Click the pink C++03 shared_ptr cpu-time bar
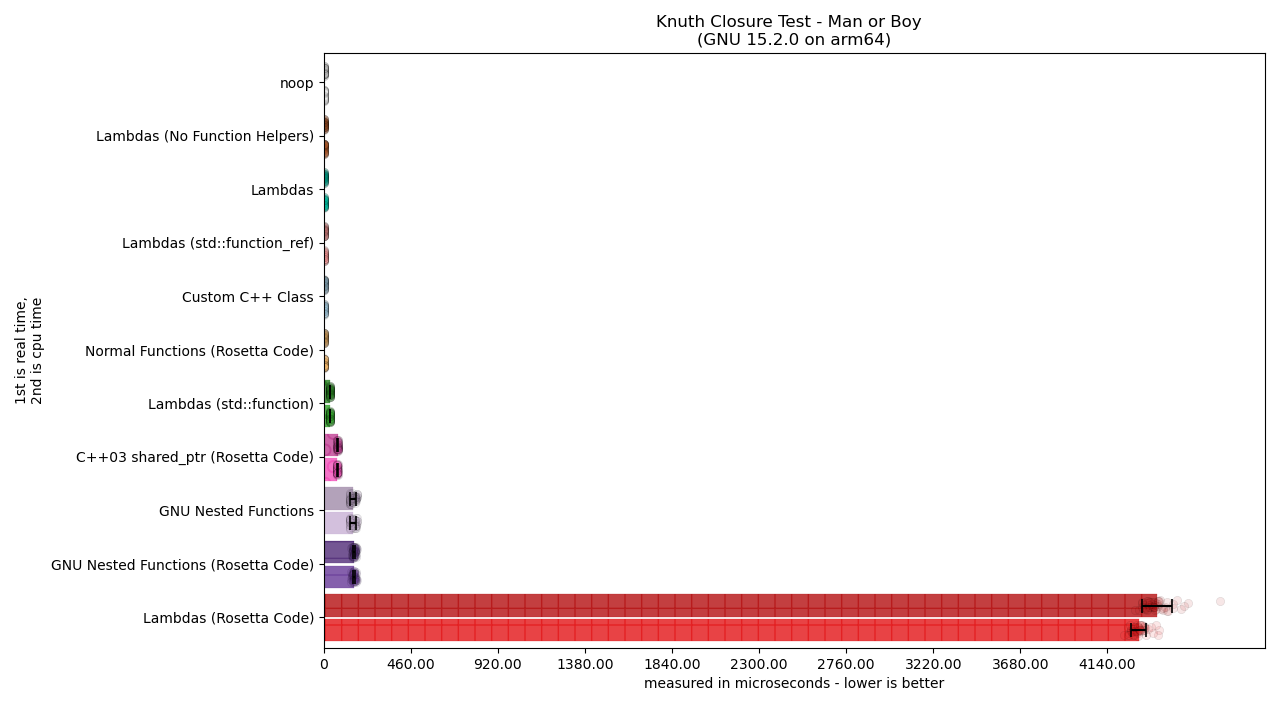Viewport: 1280px width, 720px height. click(x=330, y=470)
